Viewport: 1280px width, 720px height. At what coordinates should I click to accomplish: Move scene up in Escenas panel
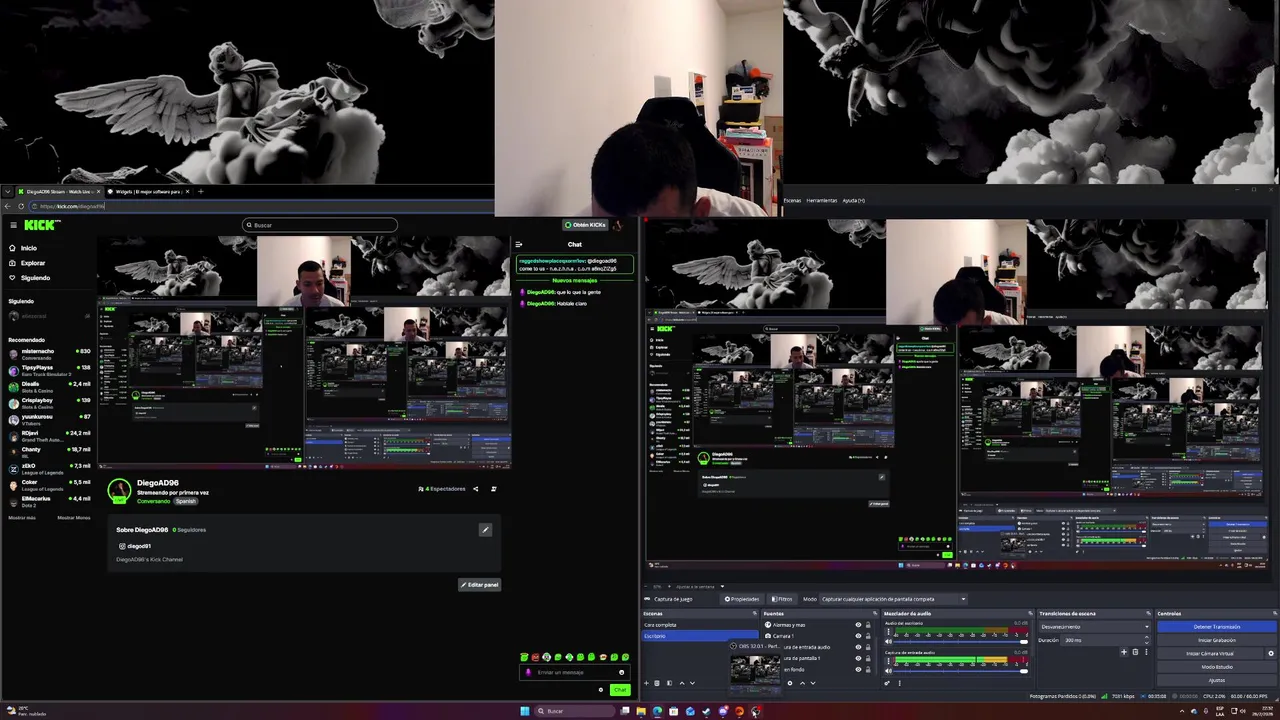pos(682,683)
